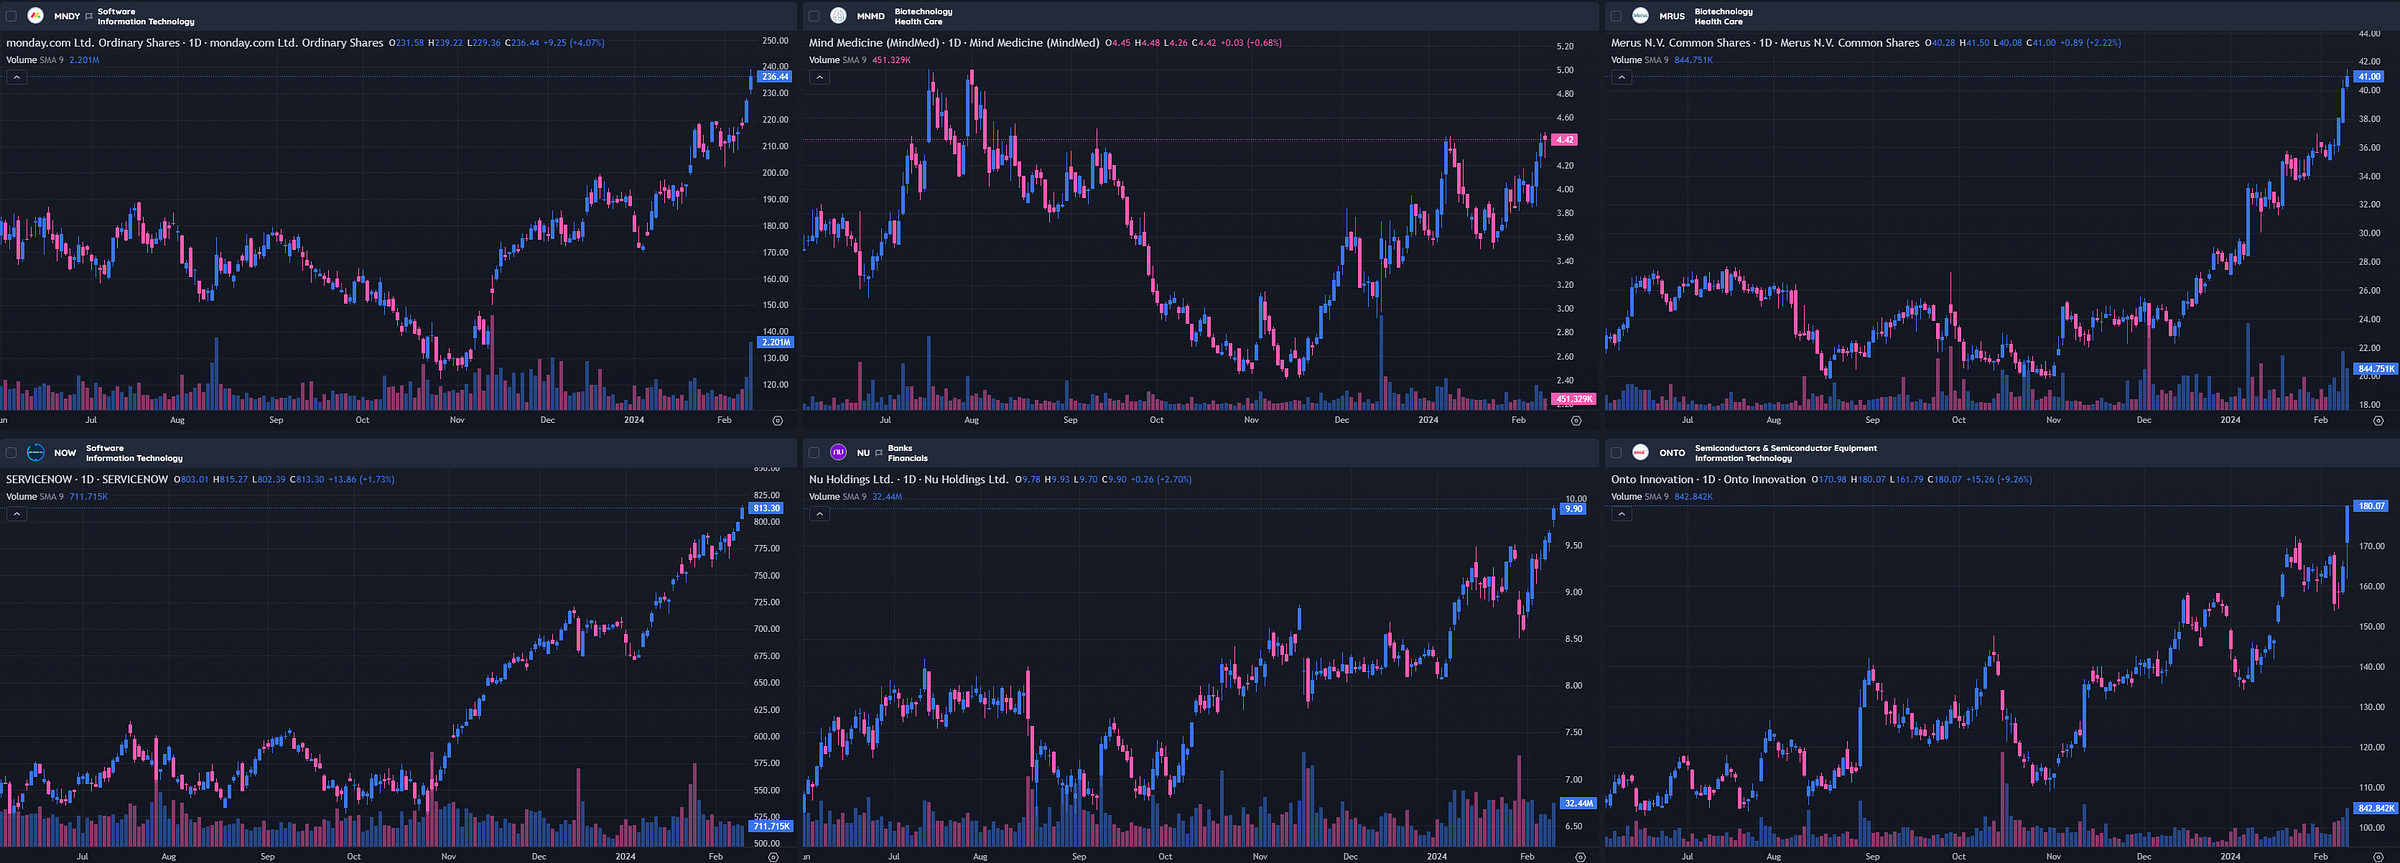Click the MNMD ticker symbol
2400x863 pixels.
click(x=871, y=16)
